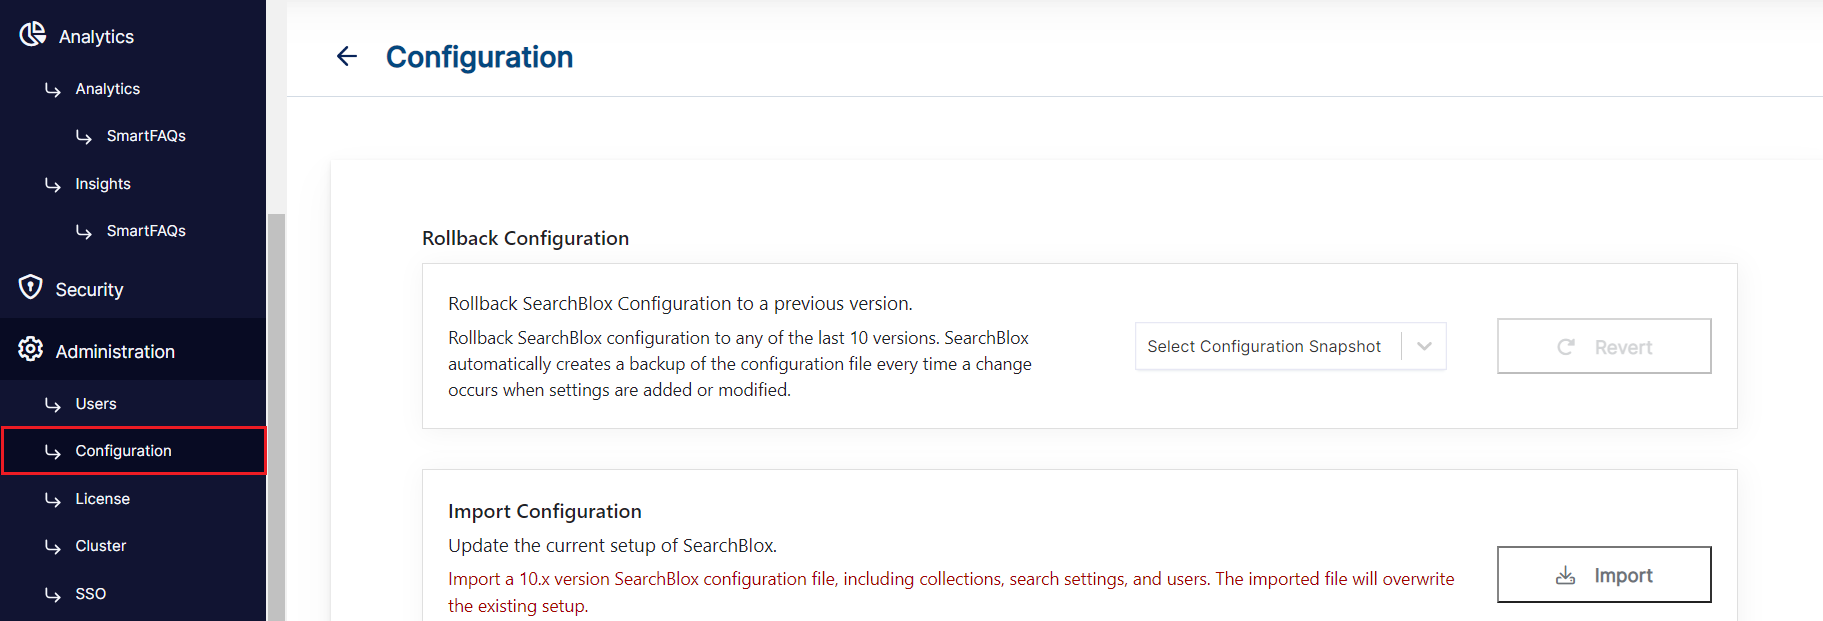Screen dimensions: 1823x621
Task: Open Cluster settings in sidebar
Action: (100, 546)
